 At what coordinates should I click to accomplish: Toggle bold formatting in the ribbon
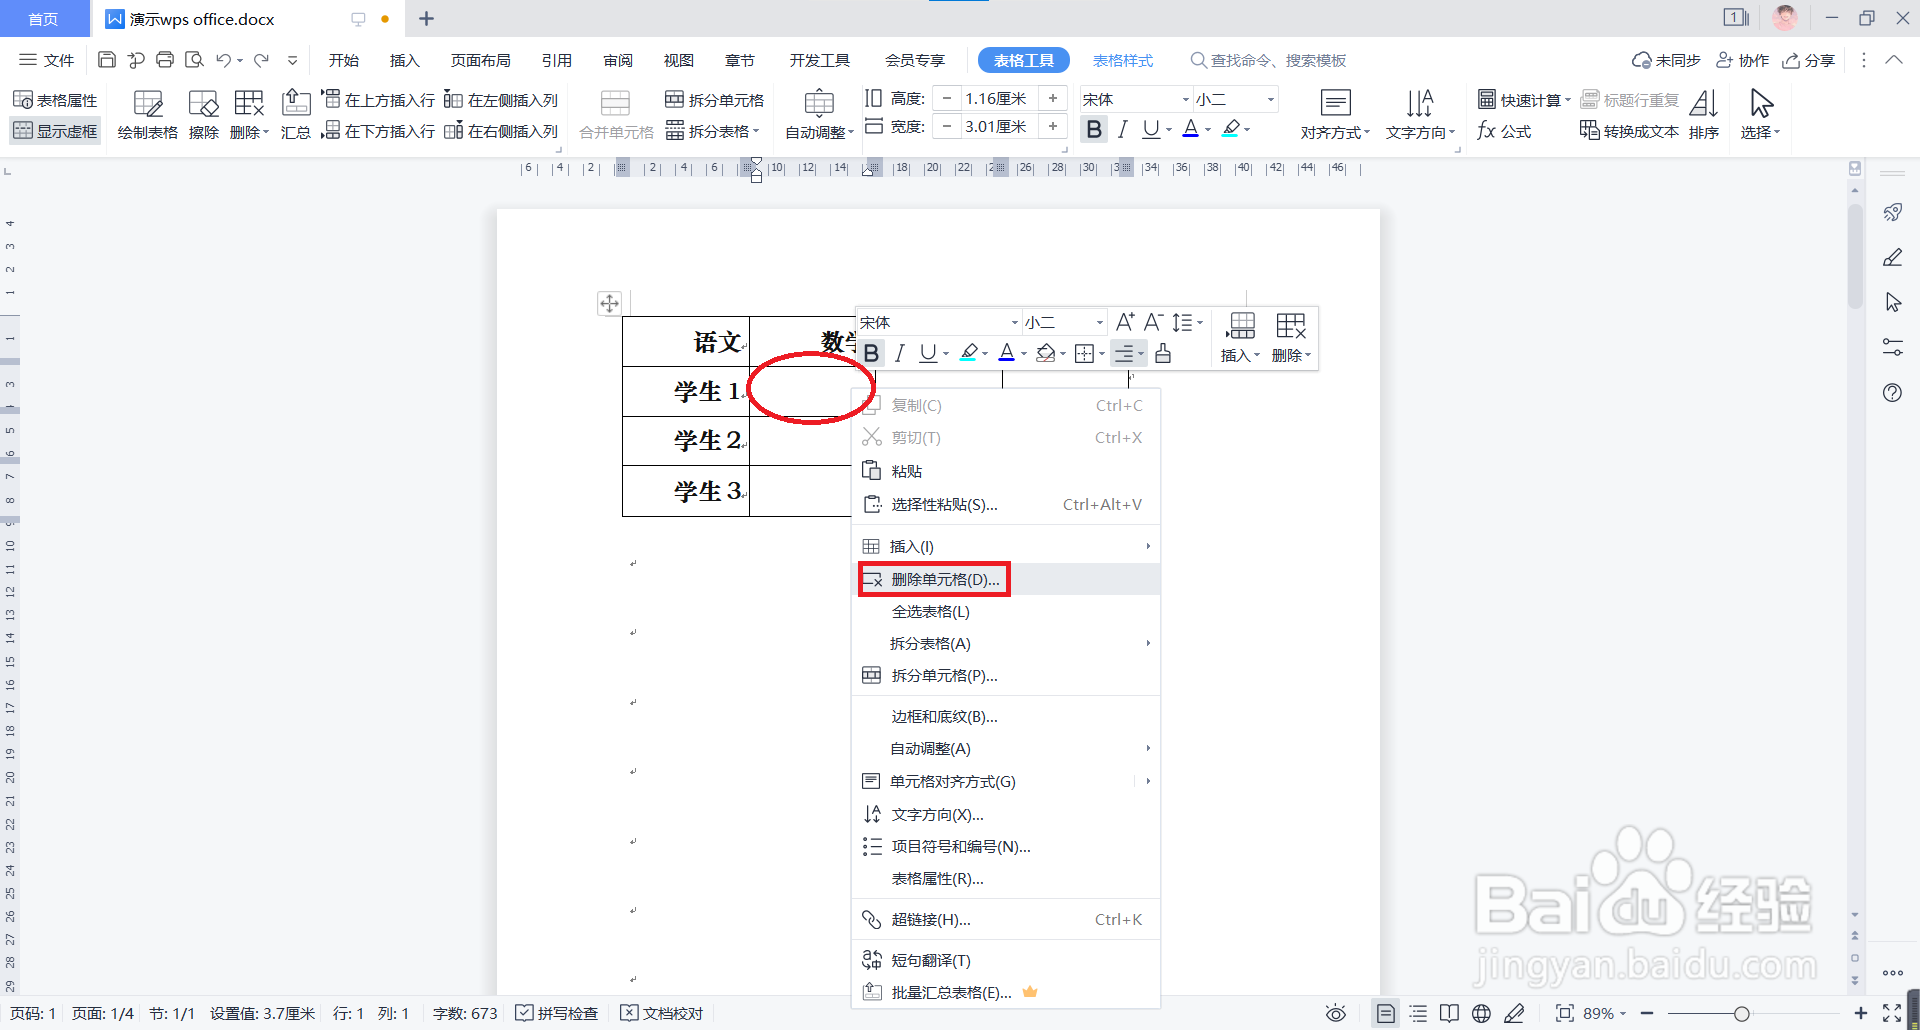coord(1093,128)
